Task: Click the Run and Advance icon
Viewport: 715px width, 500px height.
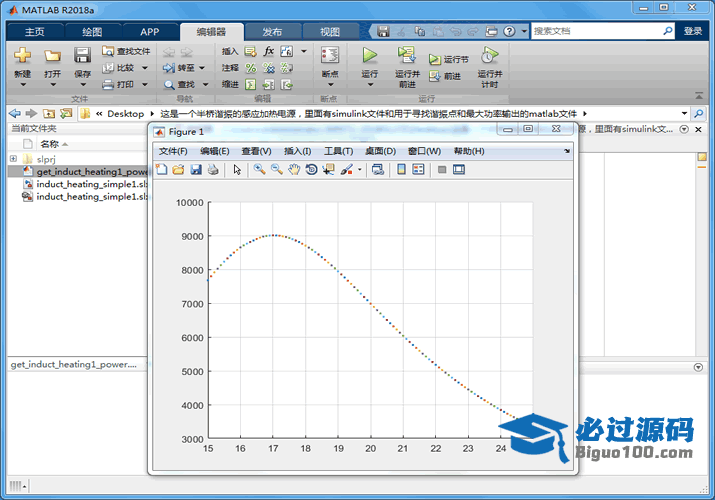Action: pos(406,56)
